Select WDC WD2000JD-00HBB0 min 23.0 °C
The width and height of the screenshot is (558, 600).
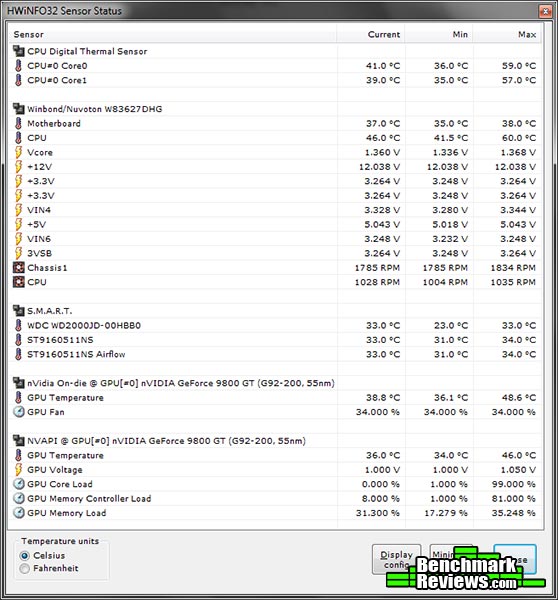tap(451, 325)
